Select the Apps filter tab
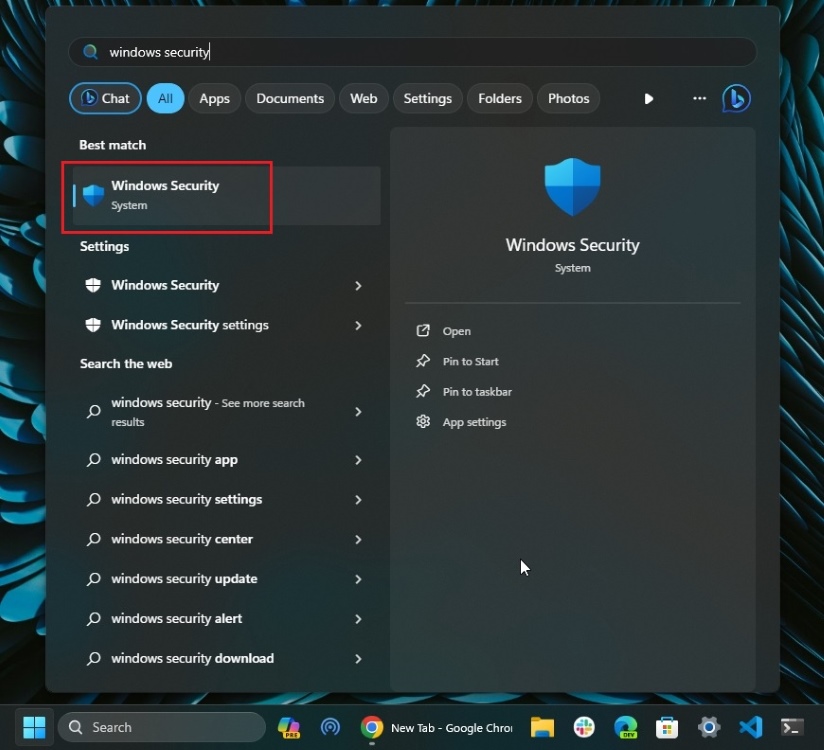The height and width of the screenshot is (750, 824). [214, 98]
